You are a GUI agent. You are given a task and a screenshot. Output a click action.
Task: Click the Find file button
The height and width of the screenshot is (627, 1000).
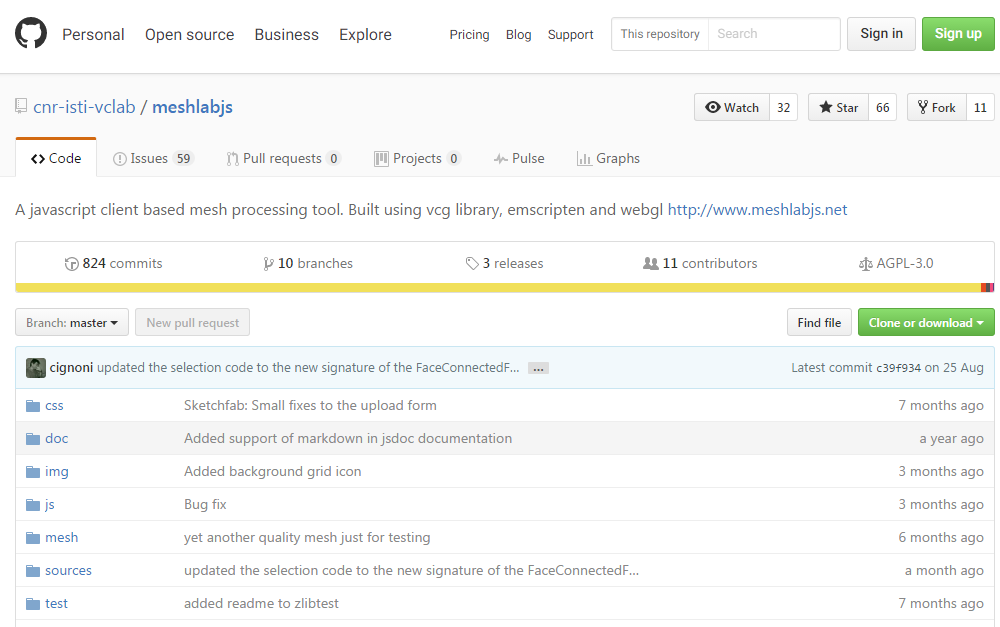819,323
